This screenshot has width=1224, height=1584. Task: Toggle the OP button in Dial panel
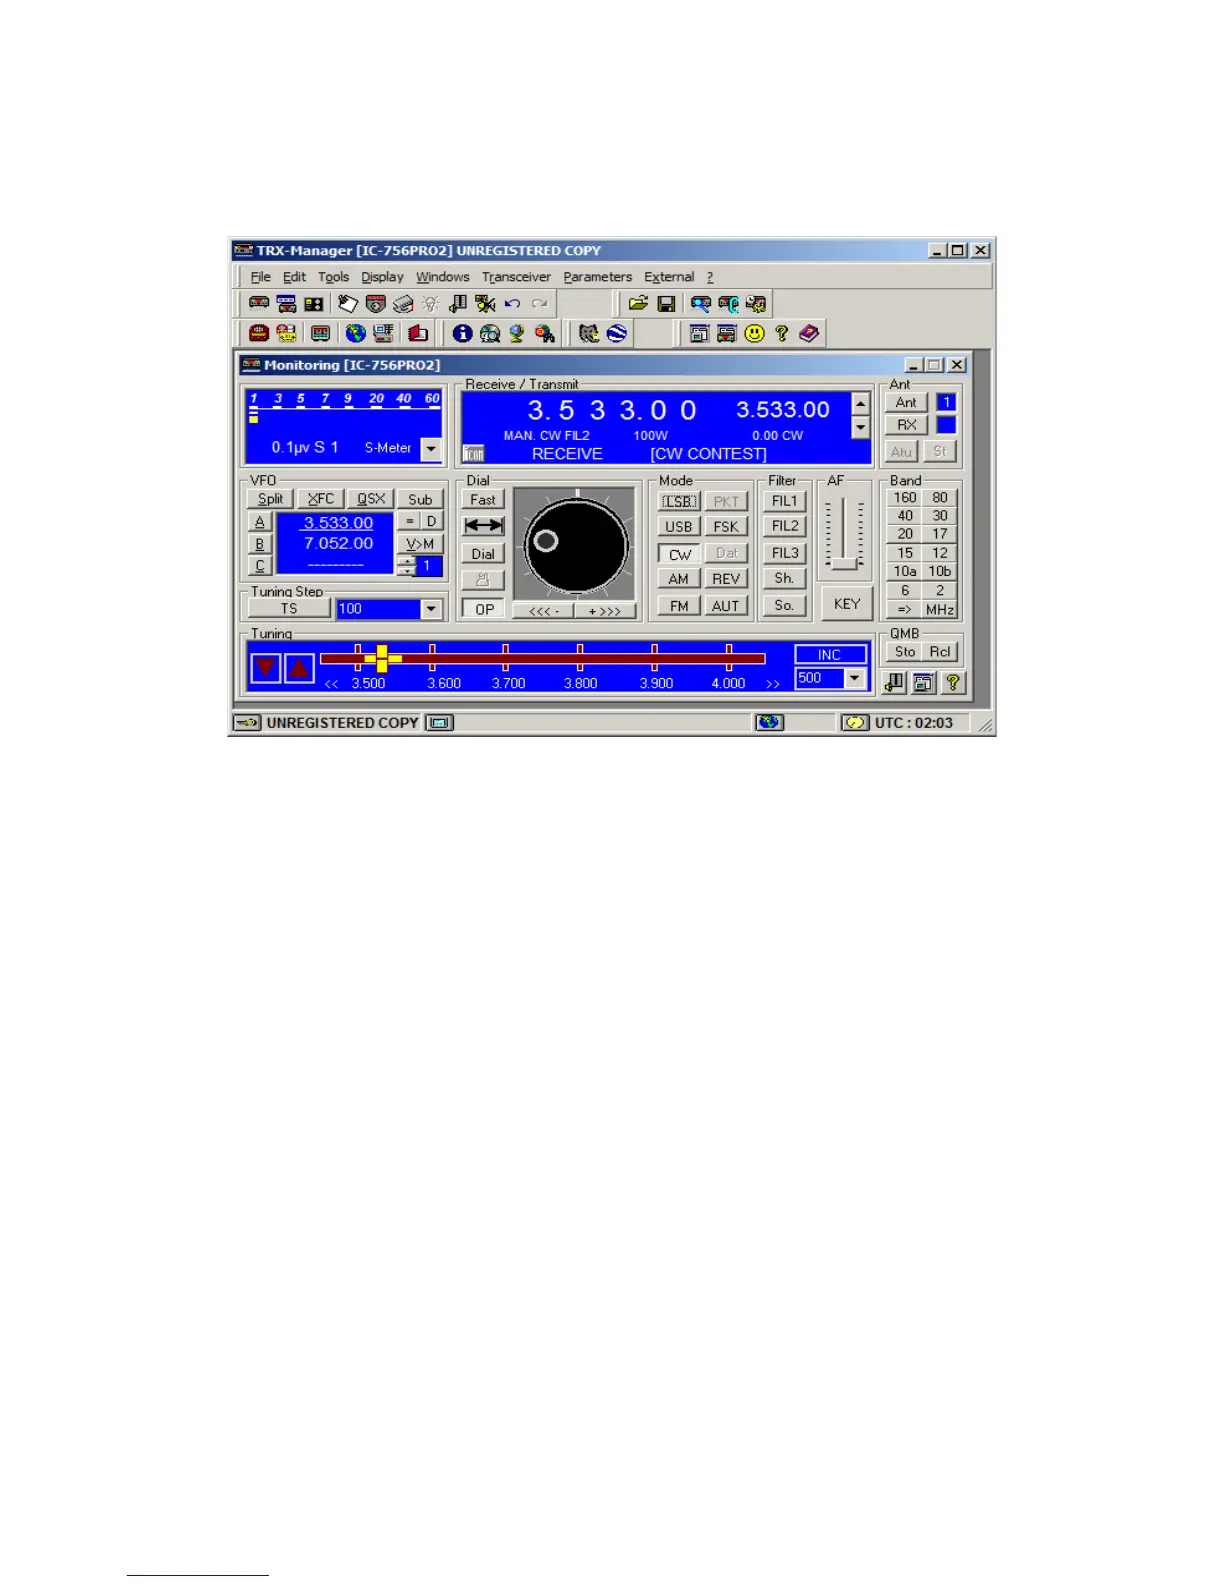tap(484, 609)
